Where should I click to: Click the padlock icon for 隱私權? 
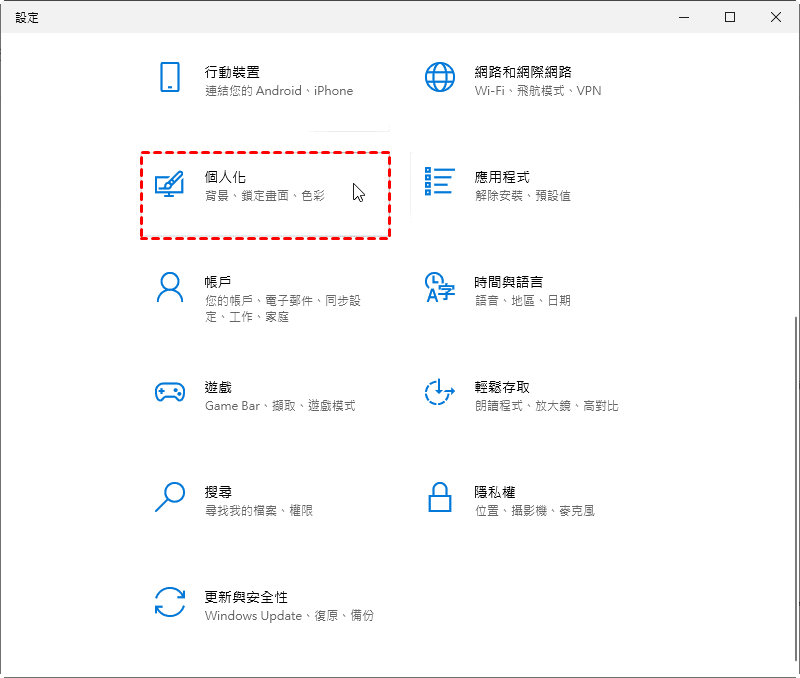tap(440, 497)
